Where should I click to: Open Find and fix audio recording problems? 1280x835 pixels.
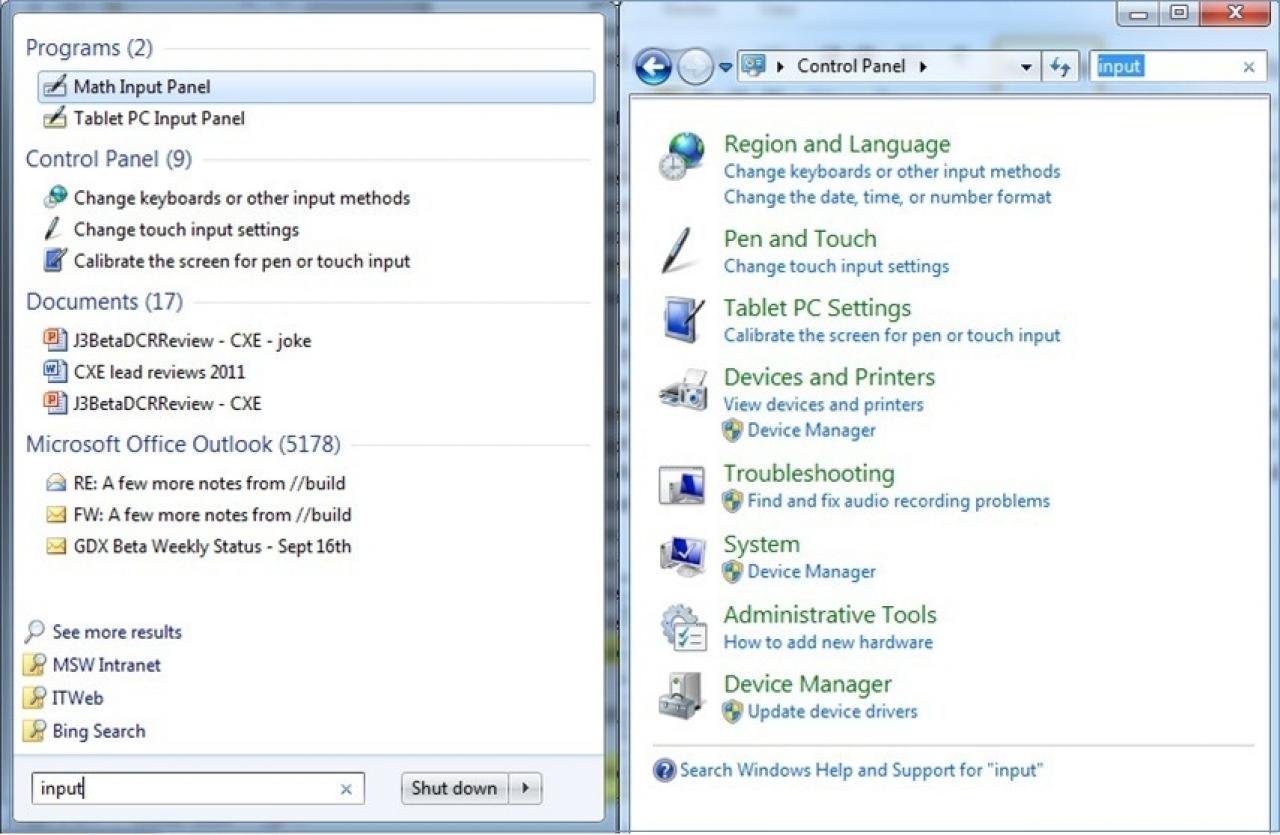click(x=898, y=501)
